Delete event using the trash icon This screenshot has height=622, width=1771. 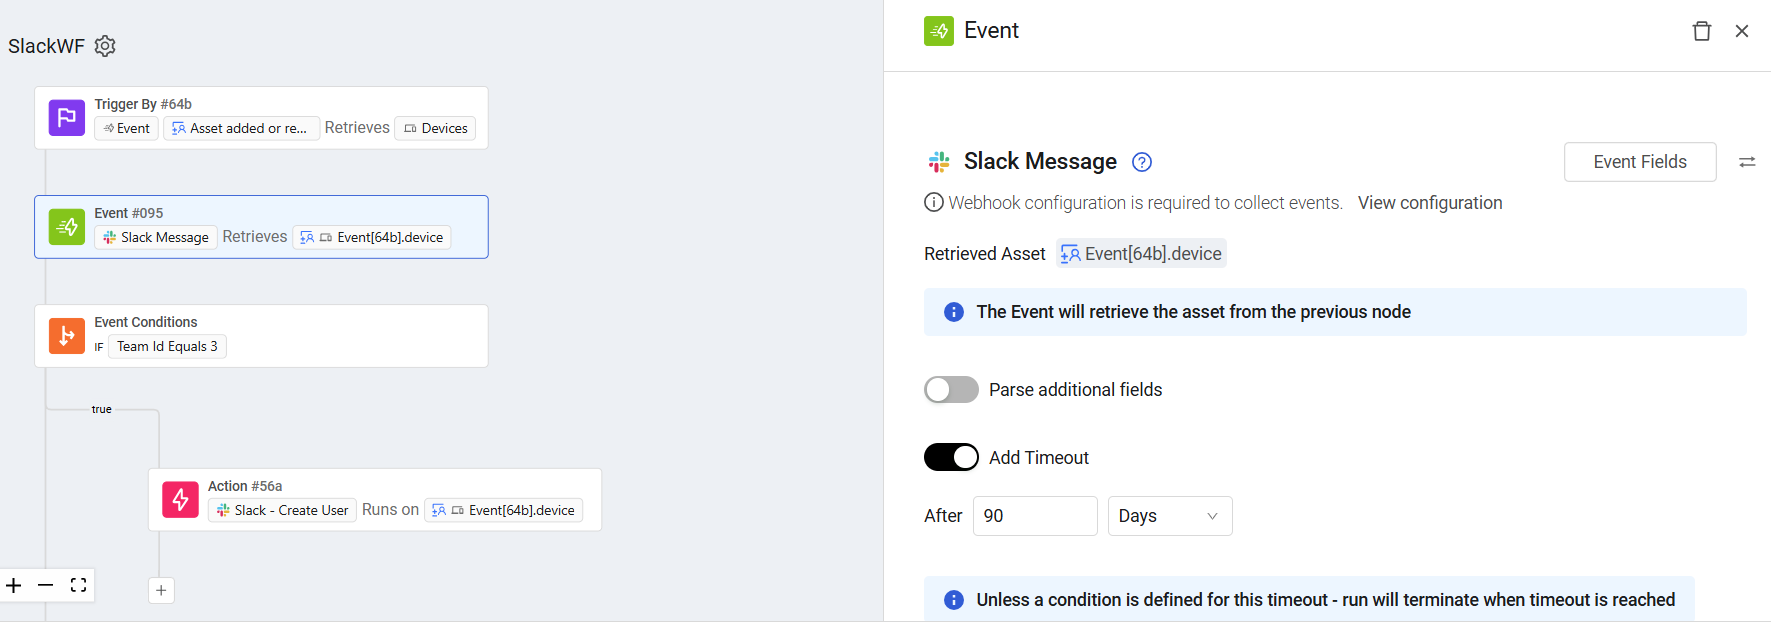coord(1701,31)
